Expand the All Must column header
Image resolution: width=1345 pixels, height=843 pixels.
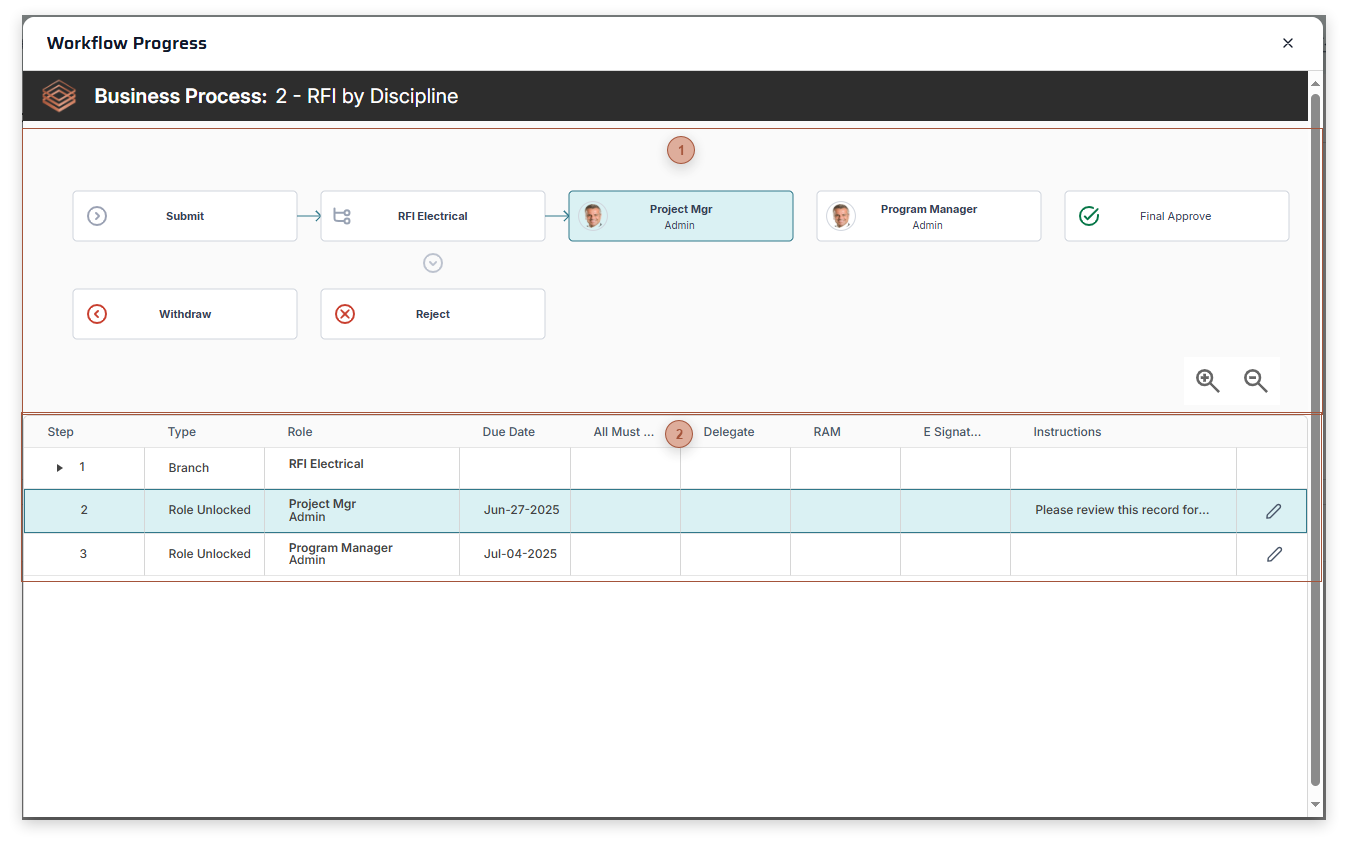coord(622,431)
